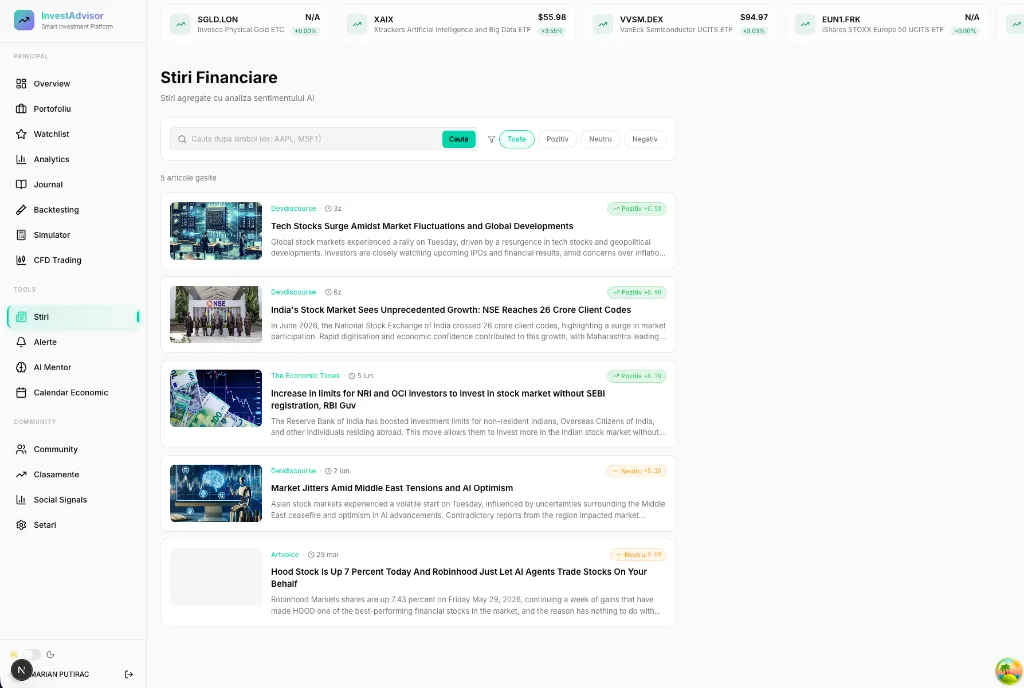Click Tech Stocks Surge article thumbnail

coord(216,231)
